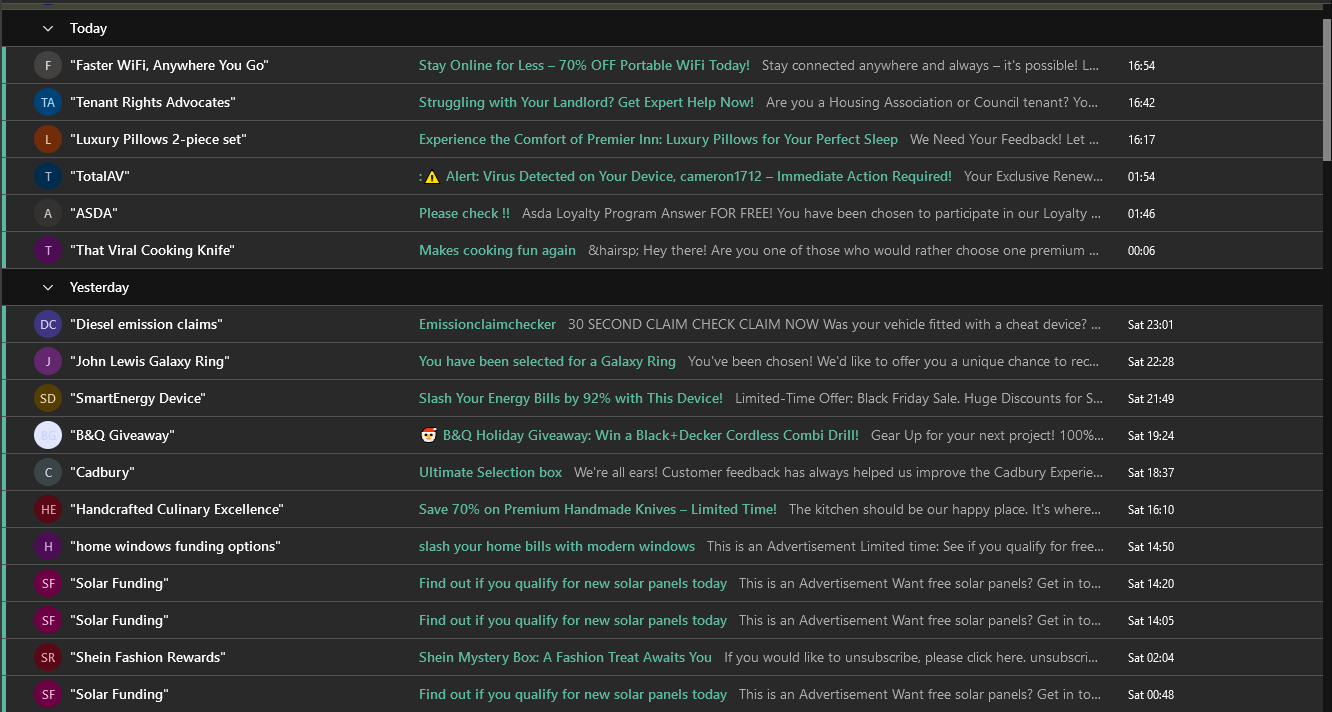Select the "Shein Fashion Rewards" sender name
The image size is (1332, 712).
148,658
